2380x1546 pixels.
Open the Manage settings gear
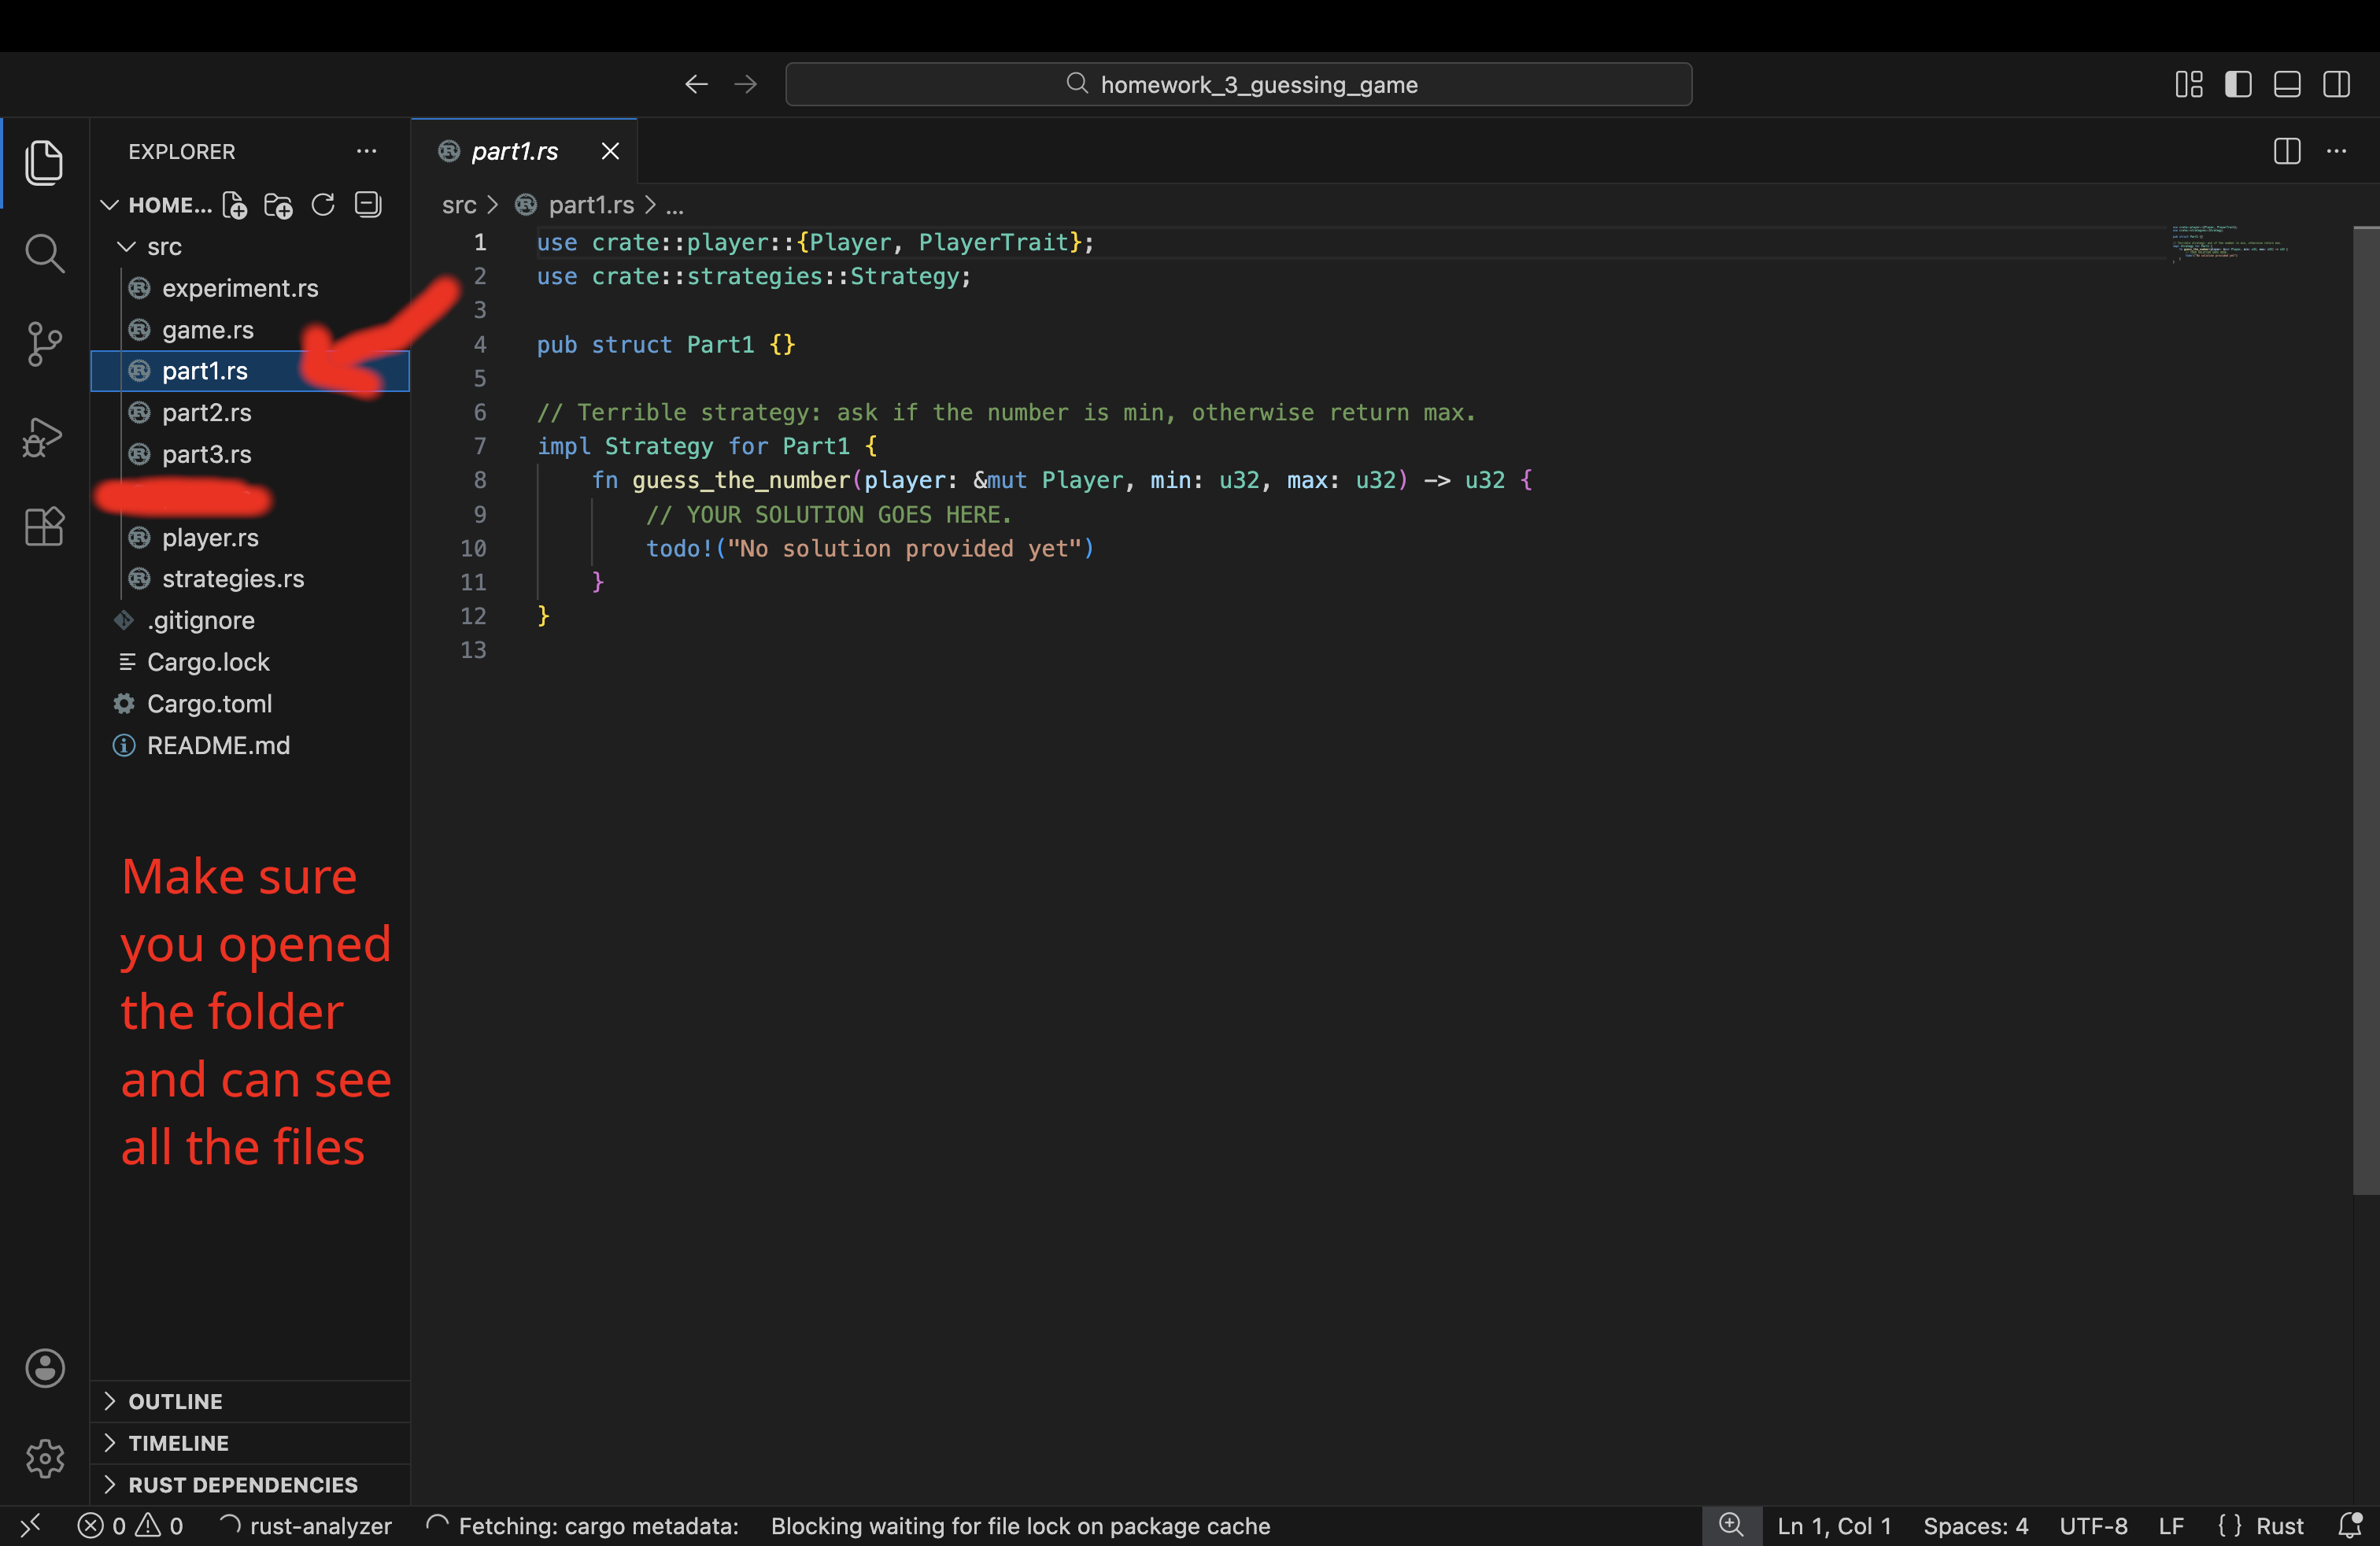coord(44,1458)
